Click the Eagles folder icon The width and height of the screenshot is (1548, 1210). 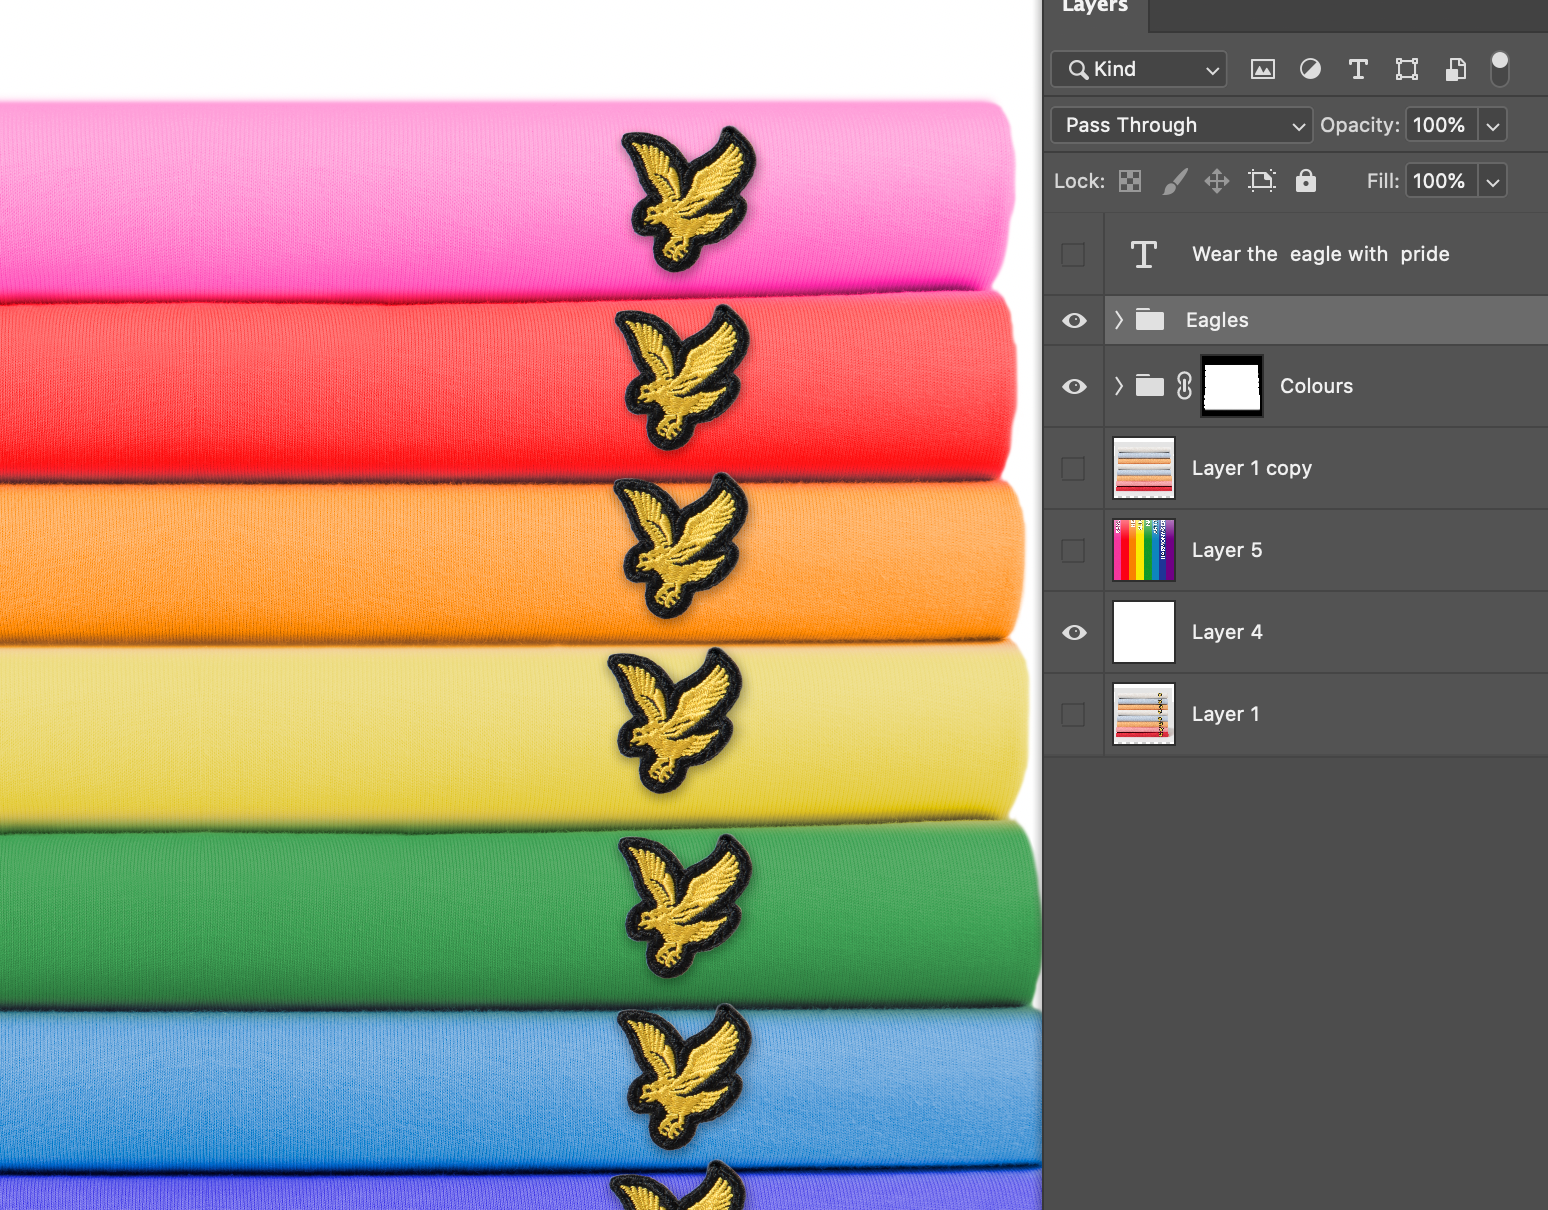tap(1150, 320)
